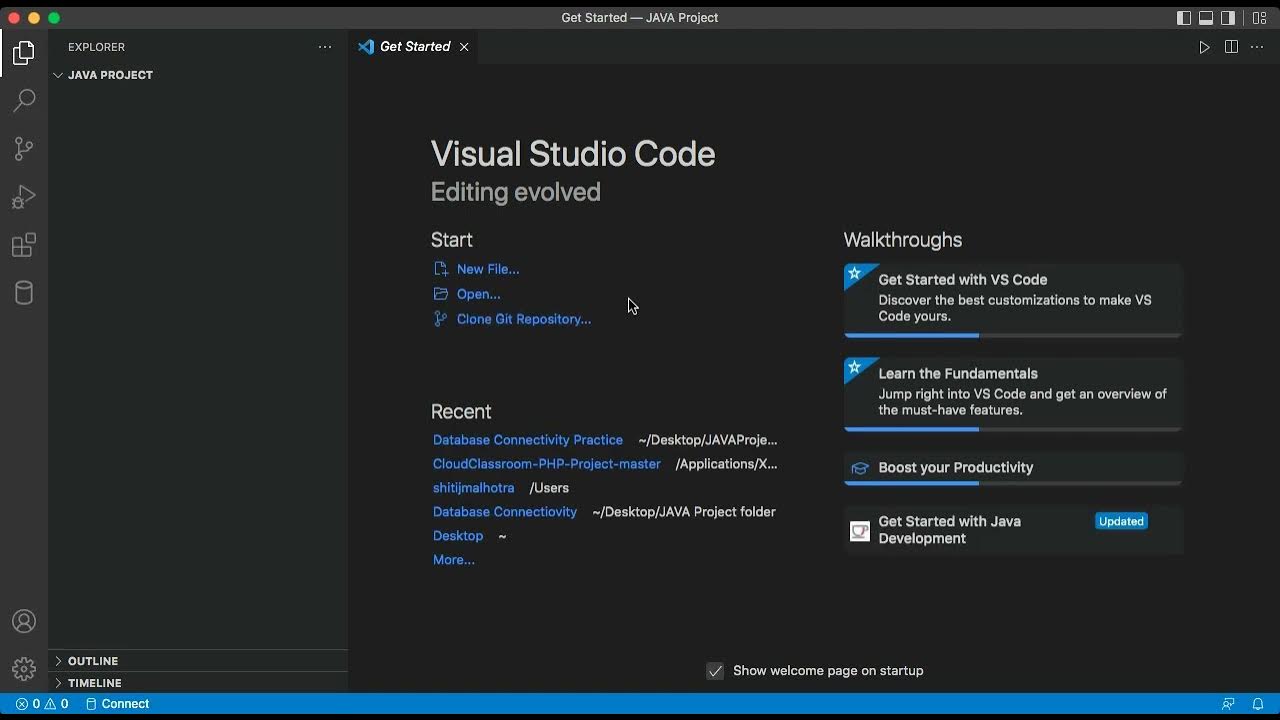This screenshot has height=720, width=1280.
Task: Open Get Started with VS Code walkthrough
Action: (1013, 300)
